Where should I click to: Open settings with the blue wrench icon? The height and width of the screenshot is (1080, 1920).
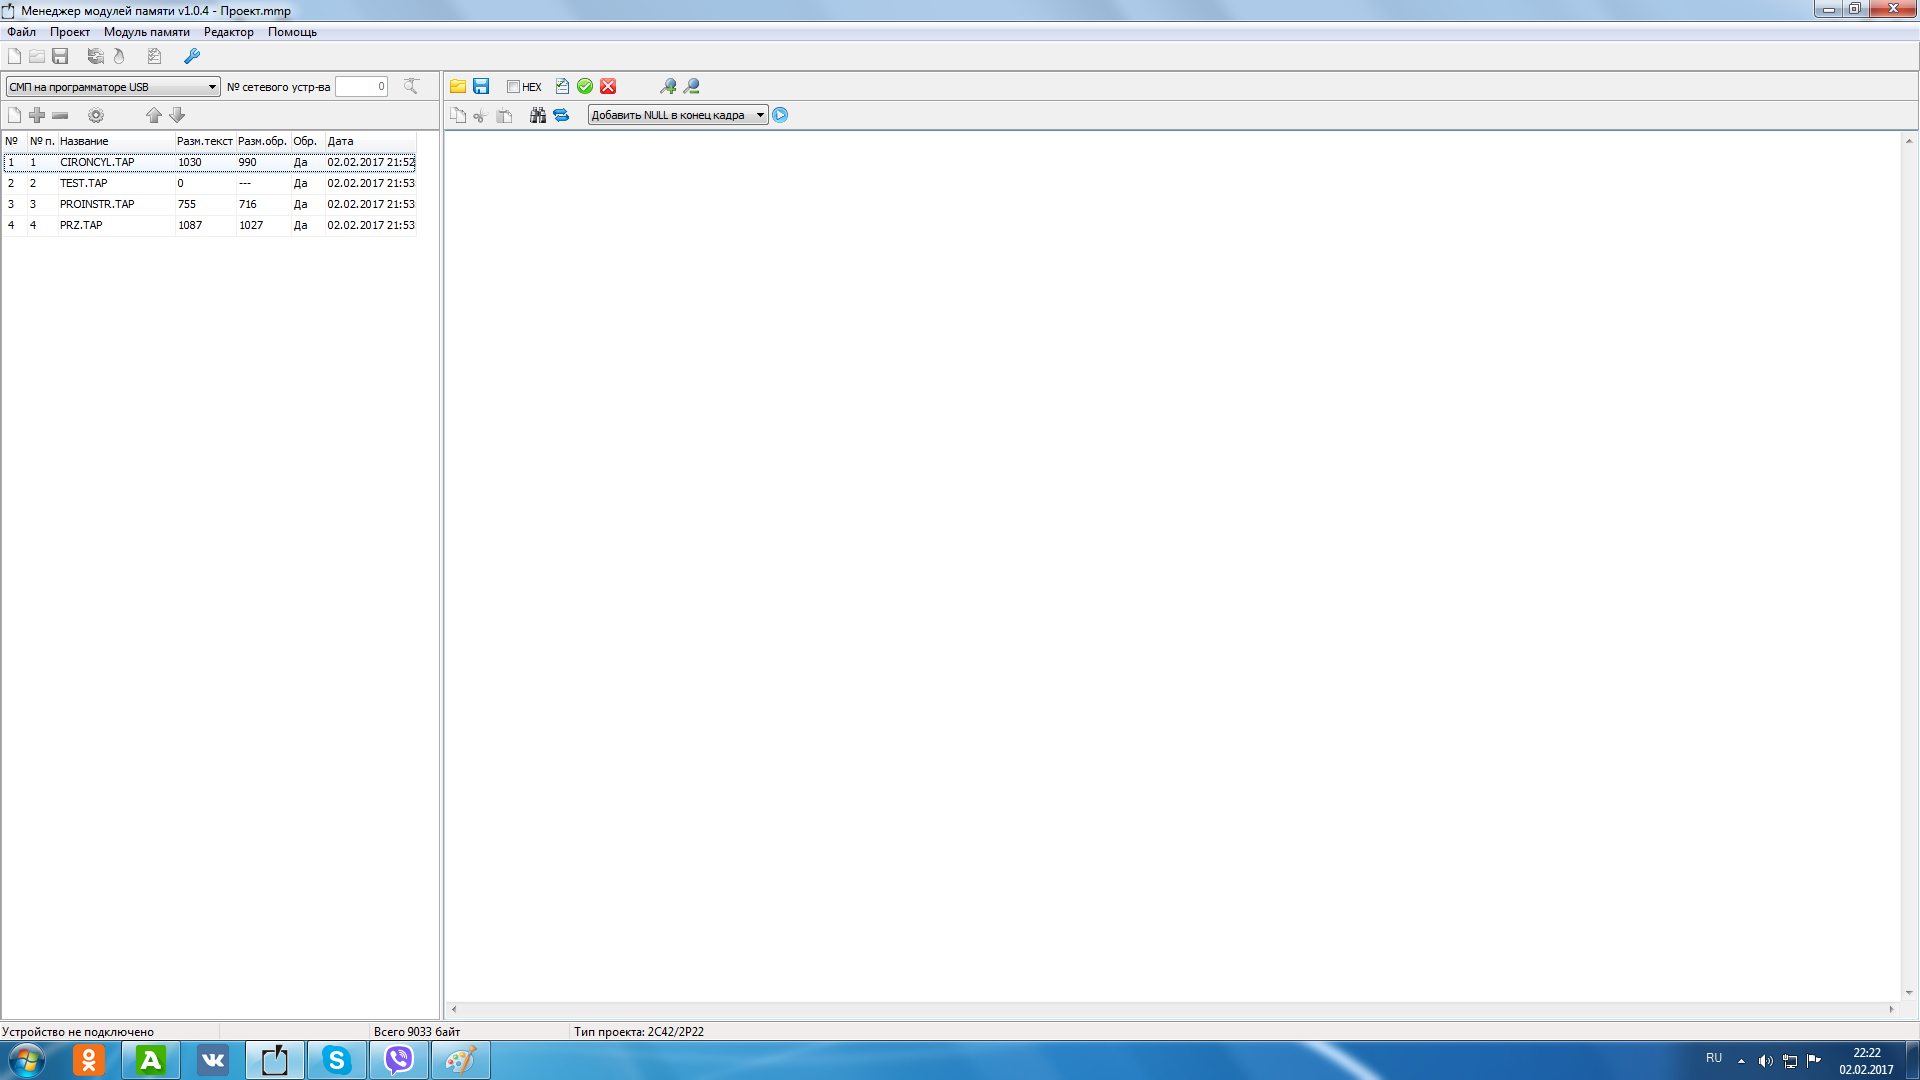192,56
